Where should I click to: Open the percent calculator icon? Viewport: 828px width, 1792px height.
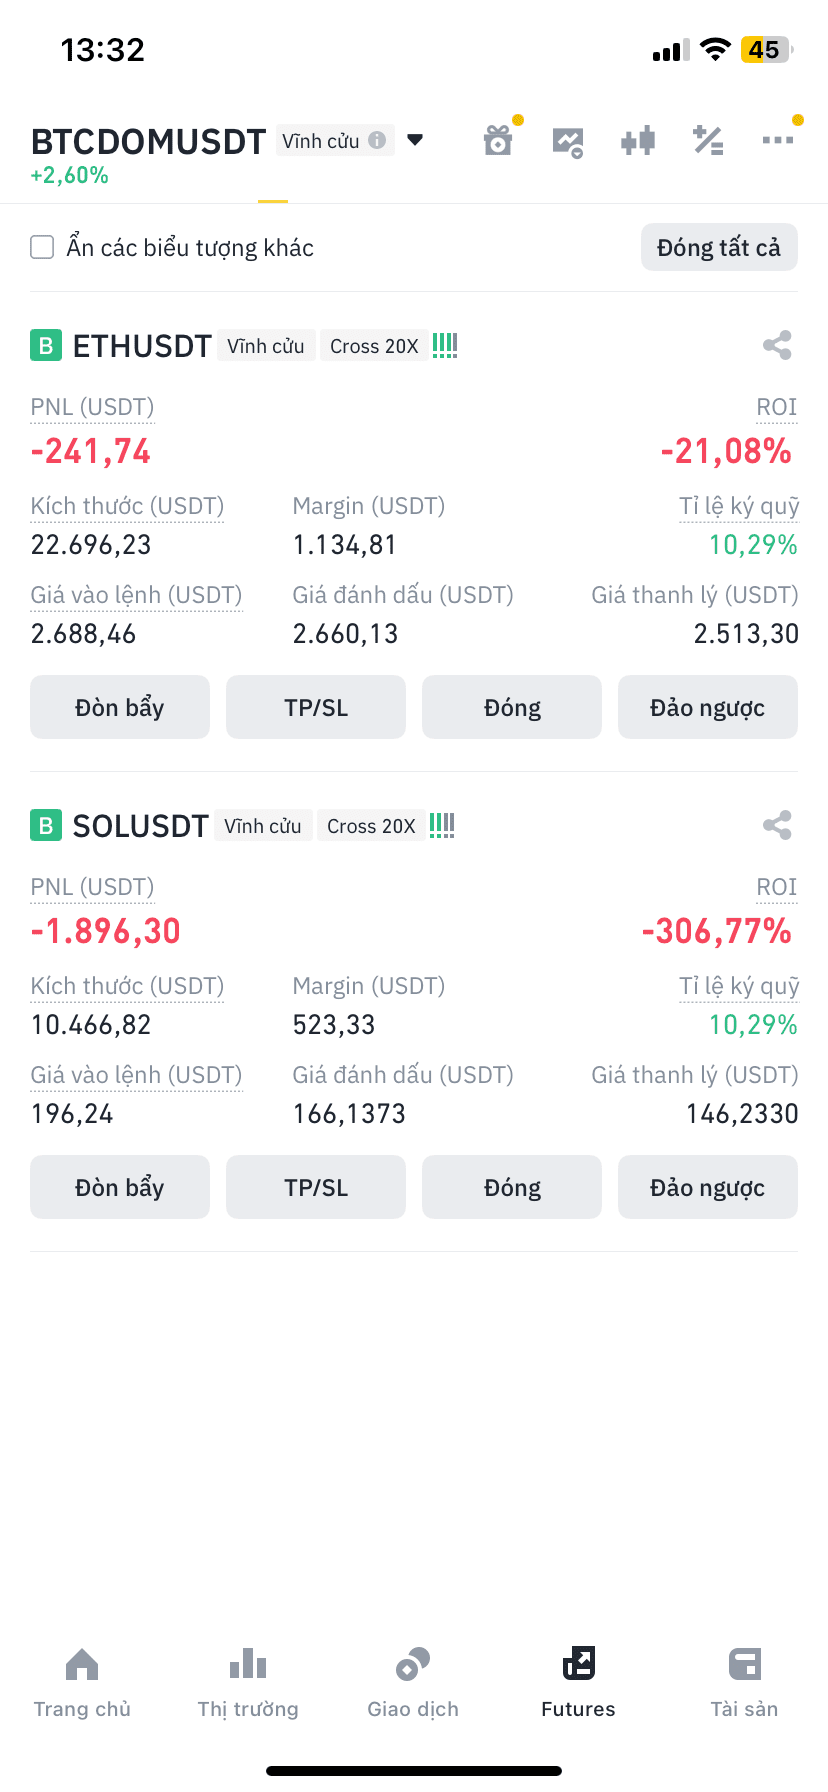[708, 141]
